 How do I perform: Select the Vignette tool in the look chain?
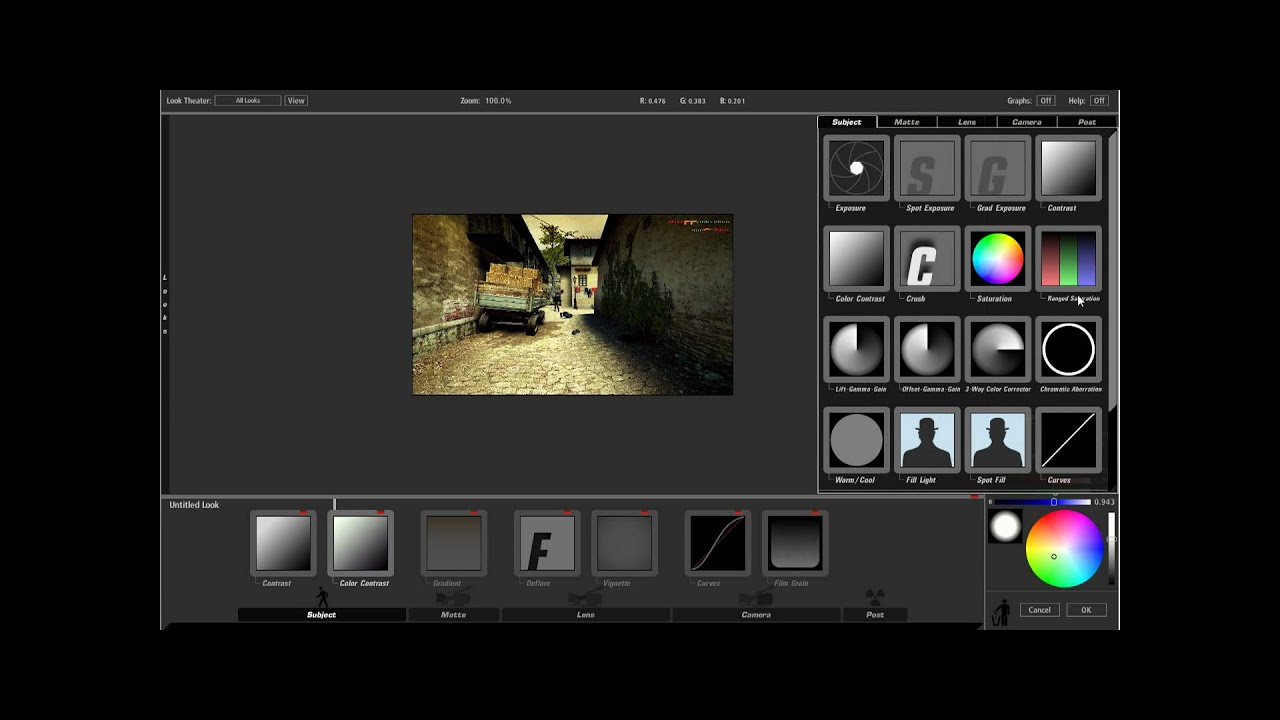tap(624, 543)
